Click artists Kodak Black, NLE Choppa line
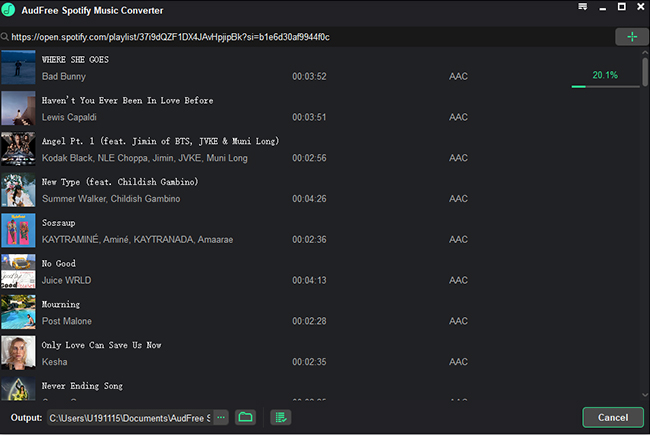The width and height of the screenshot is (650, 435). coord(144,158)
